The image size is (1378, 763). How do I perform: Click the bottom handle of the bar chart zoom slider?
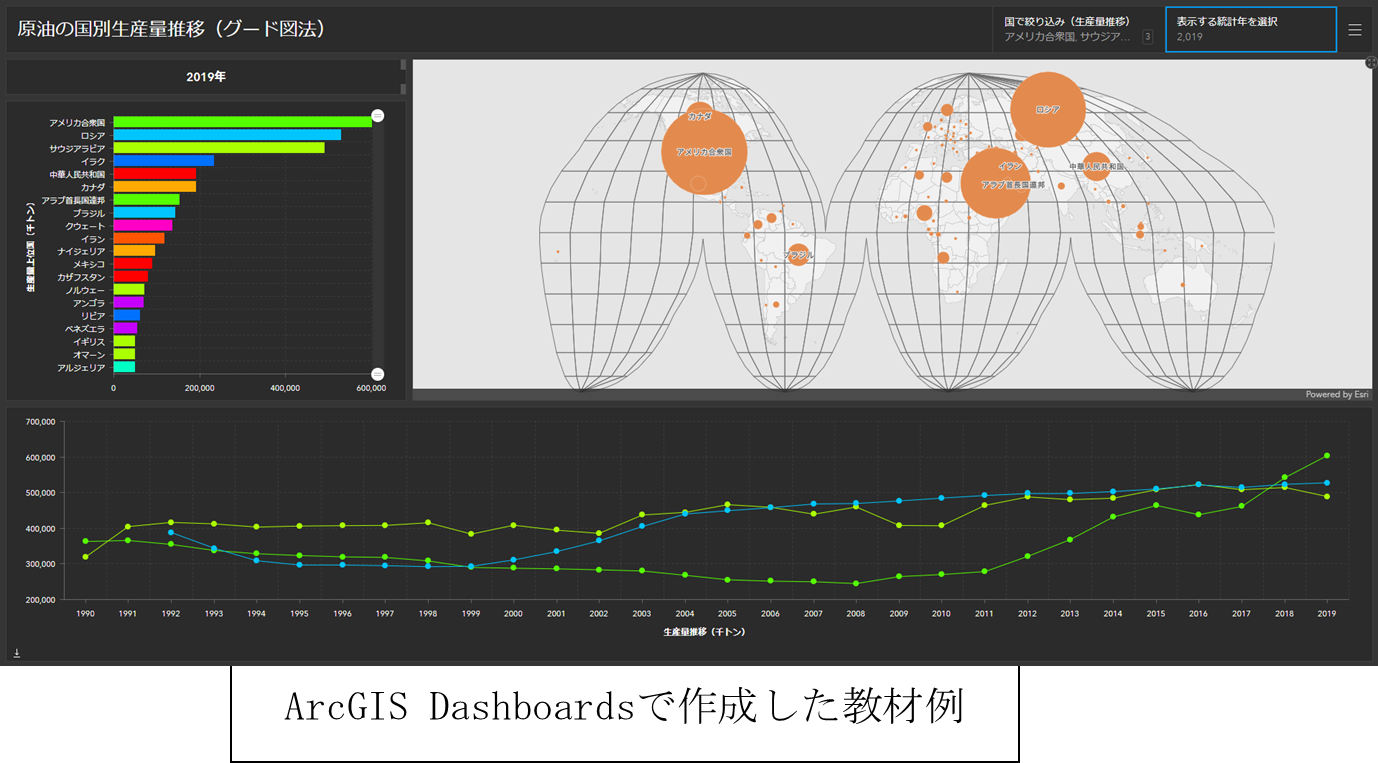click(x=377, y=374)
